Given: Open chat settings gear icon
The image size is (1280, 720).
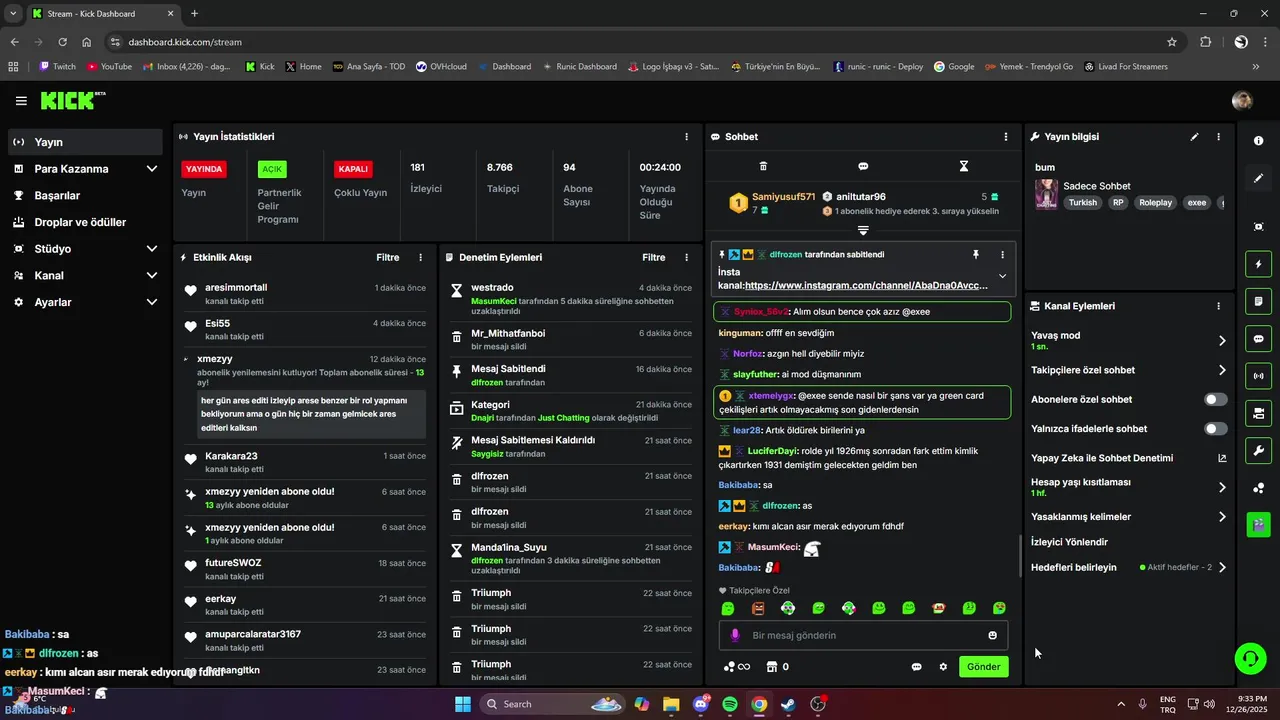Looking at the screenshot, I should tap(942, 667).
